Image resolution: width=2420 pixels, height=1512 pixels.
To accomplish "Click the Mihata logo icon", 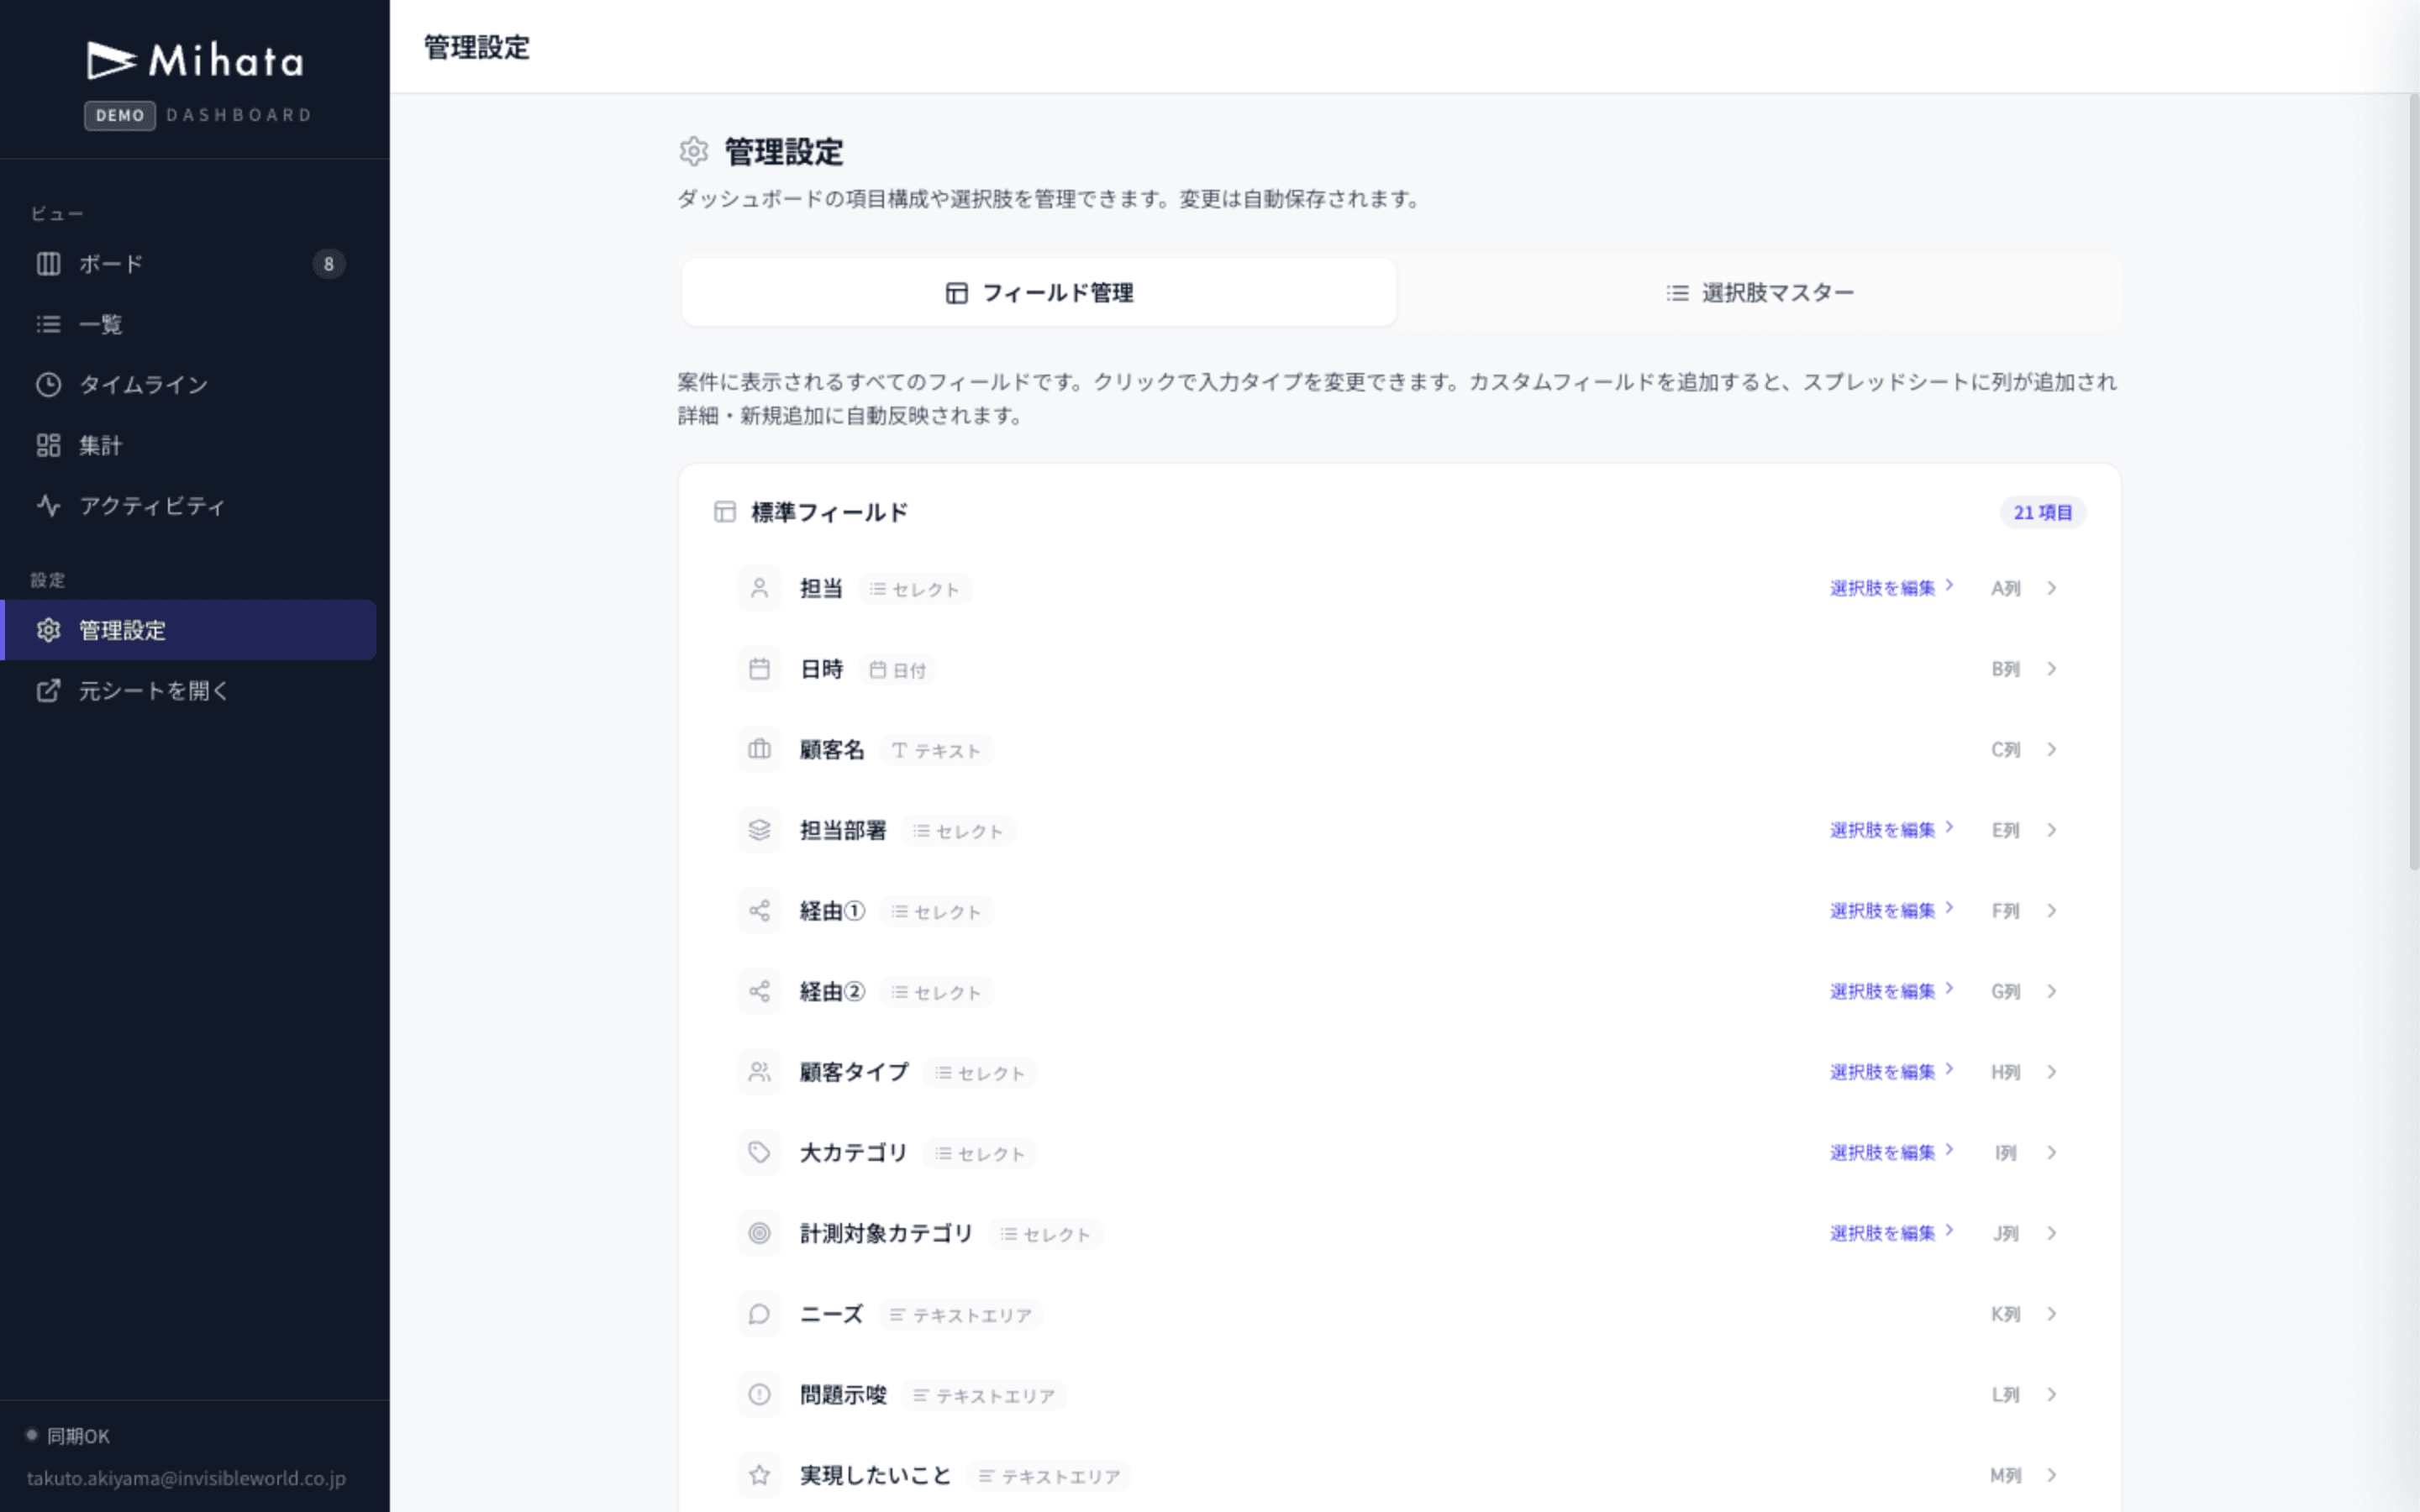I will 110,61.
